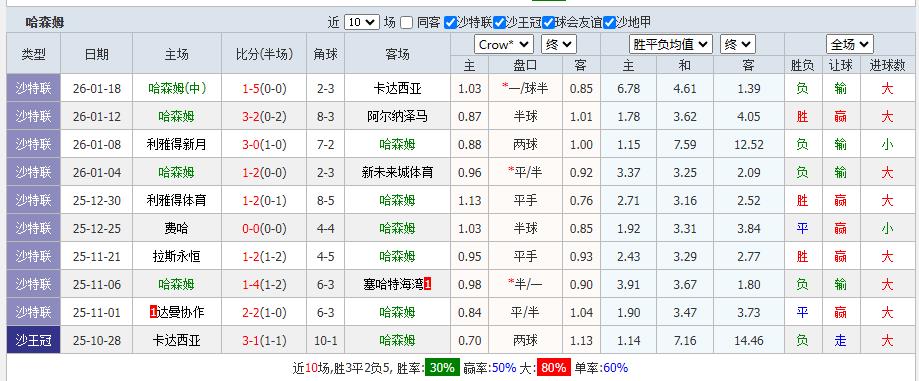Screen dimensions: 919x381
Task: Click the 角球 column header
Action: [325, 54]
